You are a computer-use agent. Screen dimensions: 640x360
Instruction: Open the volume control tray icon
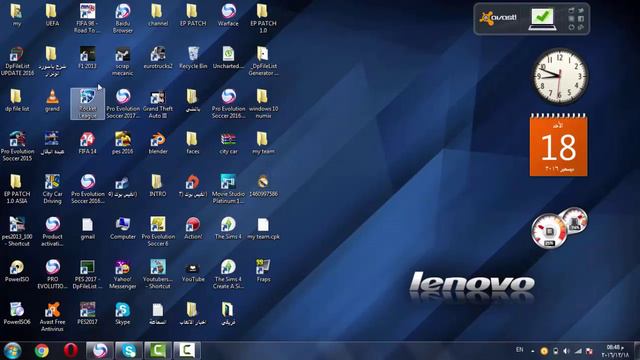(x=567, y=351)
